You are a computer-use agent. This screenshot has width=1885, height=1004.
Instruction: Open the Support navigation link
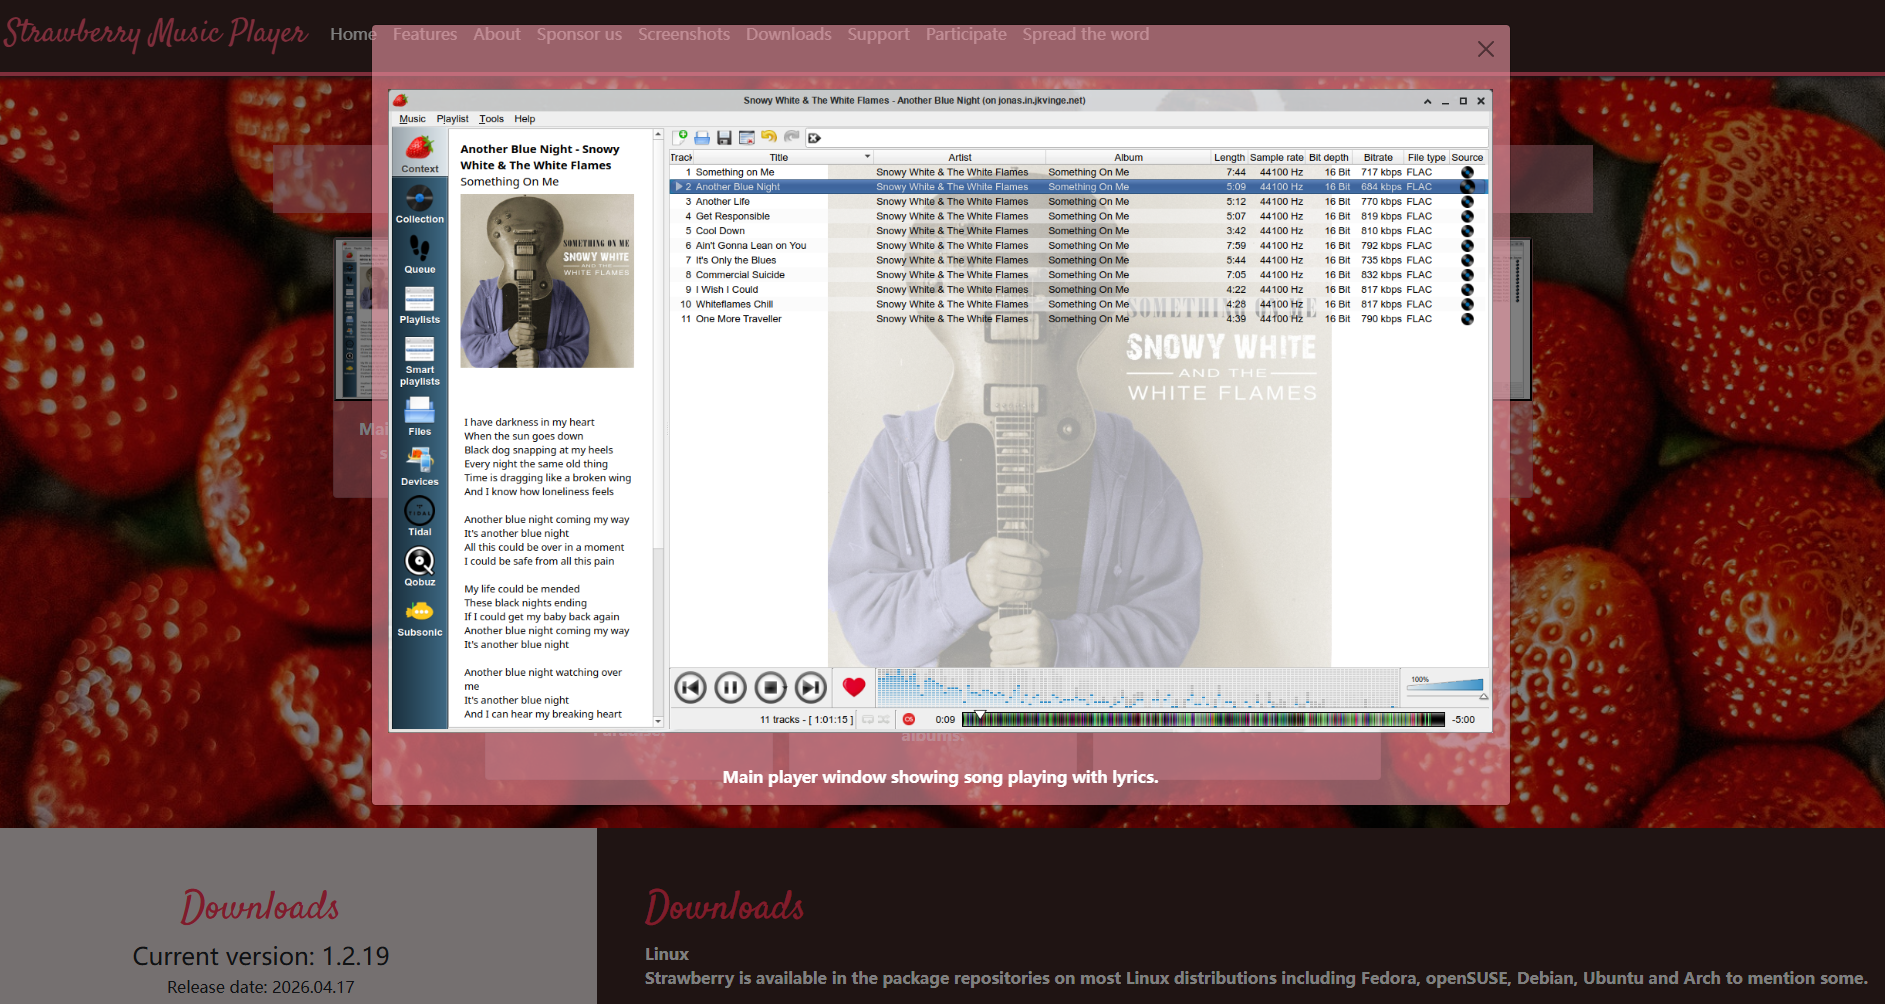point(878,34)
